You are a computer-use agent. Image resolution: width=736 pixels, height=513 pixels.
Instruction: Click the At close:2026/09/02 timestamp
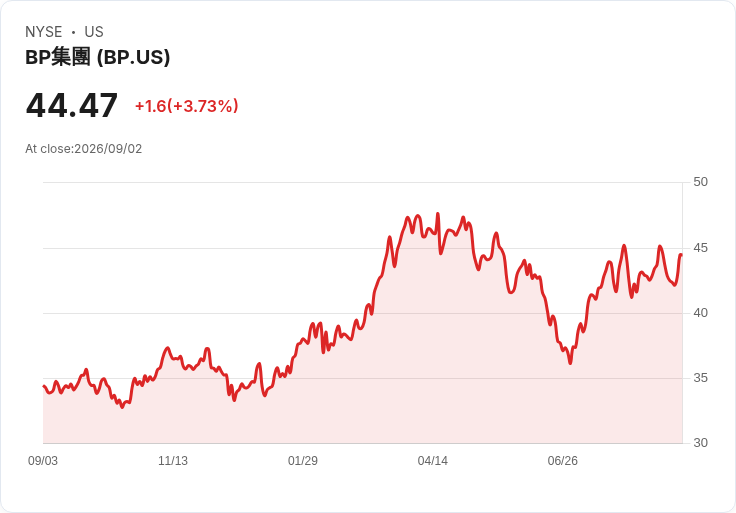tap(84, 149)
